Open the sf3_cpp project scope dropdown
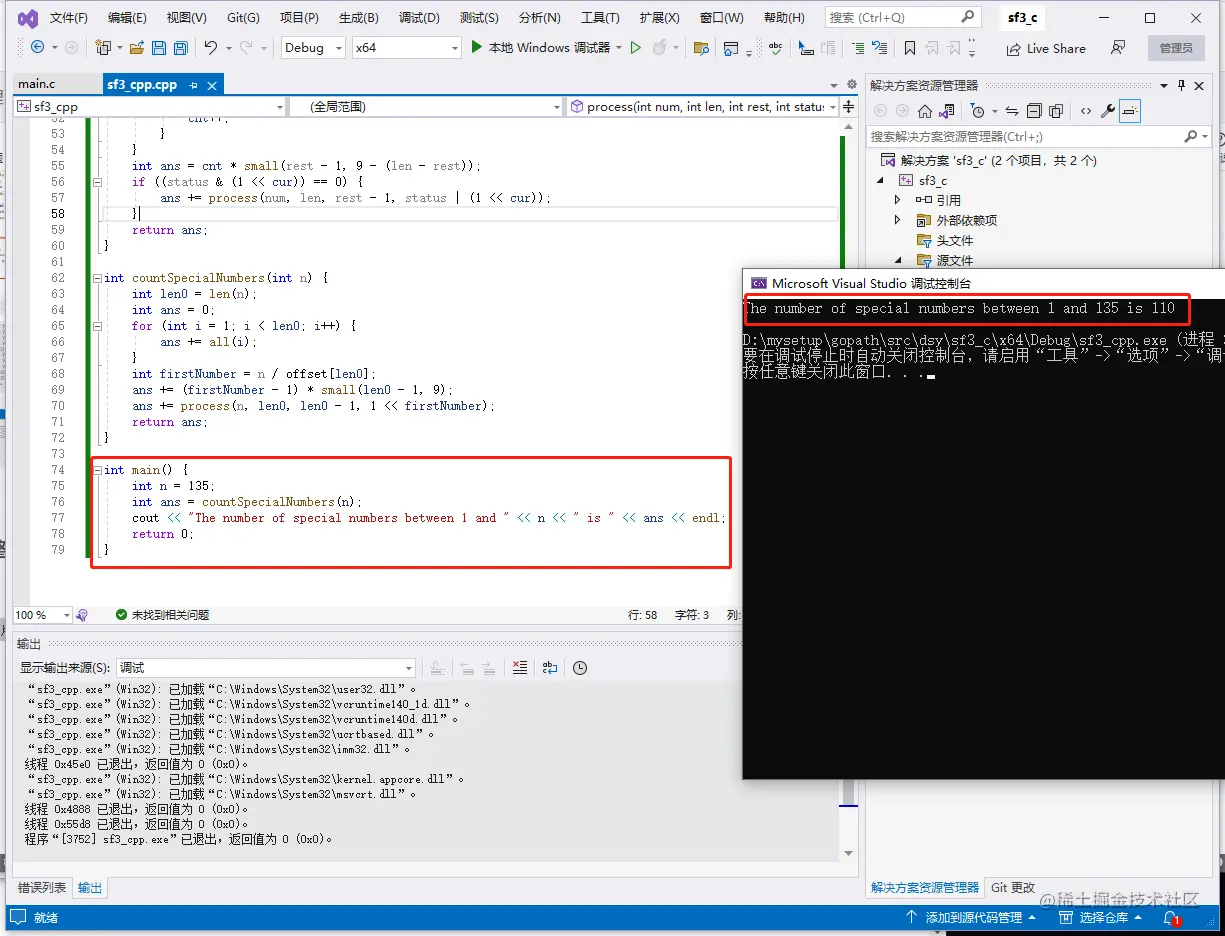 click(150, 106)
